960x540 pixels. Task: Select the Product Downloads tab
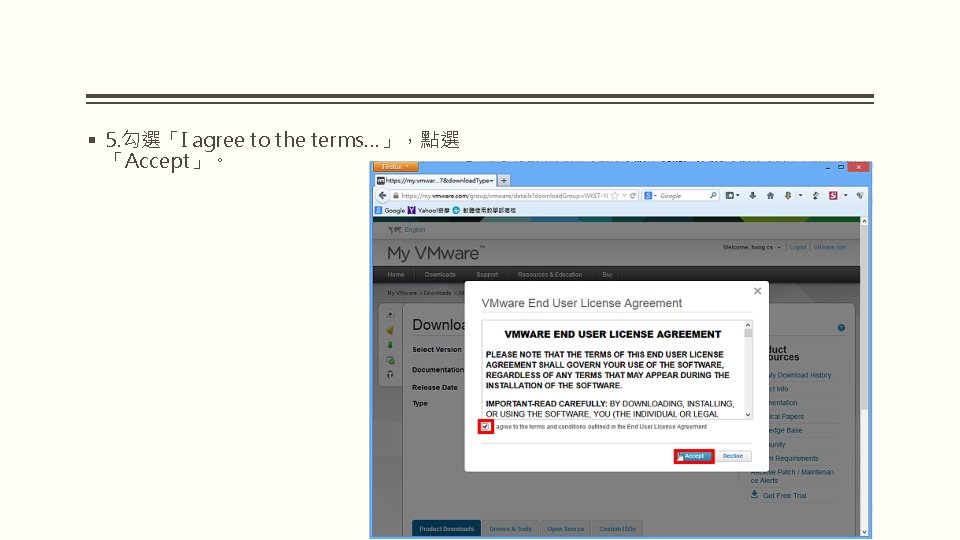(446, 528)
